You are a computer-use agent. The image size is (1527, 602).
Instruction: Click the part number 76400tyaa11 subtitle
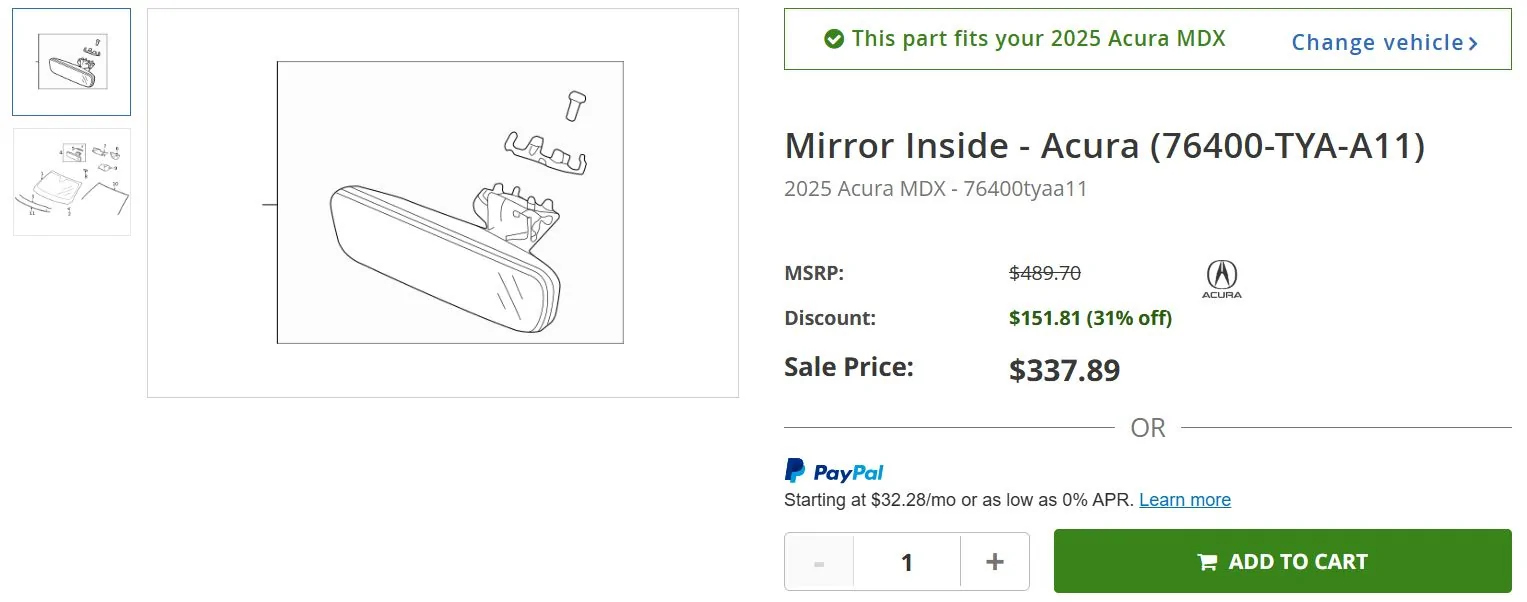936,188
